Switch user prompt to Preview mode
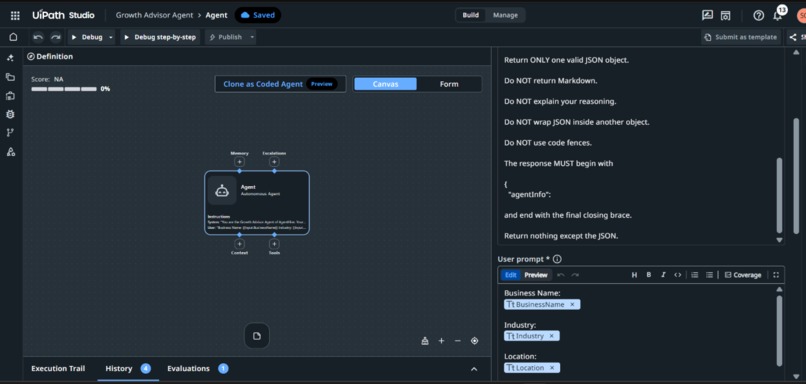The image size is (806, 384). [x=536, y=275]
